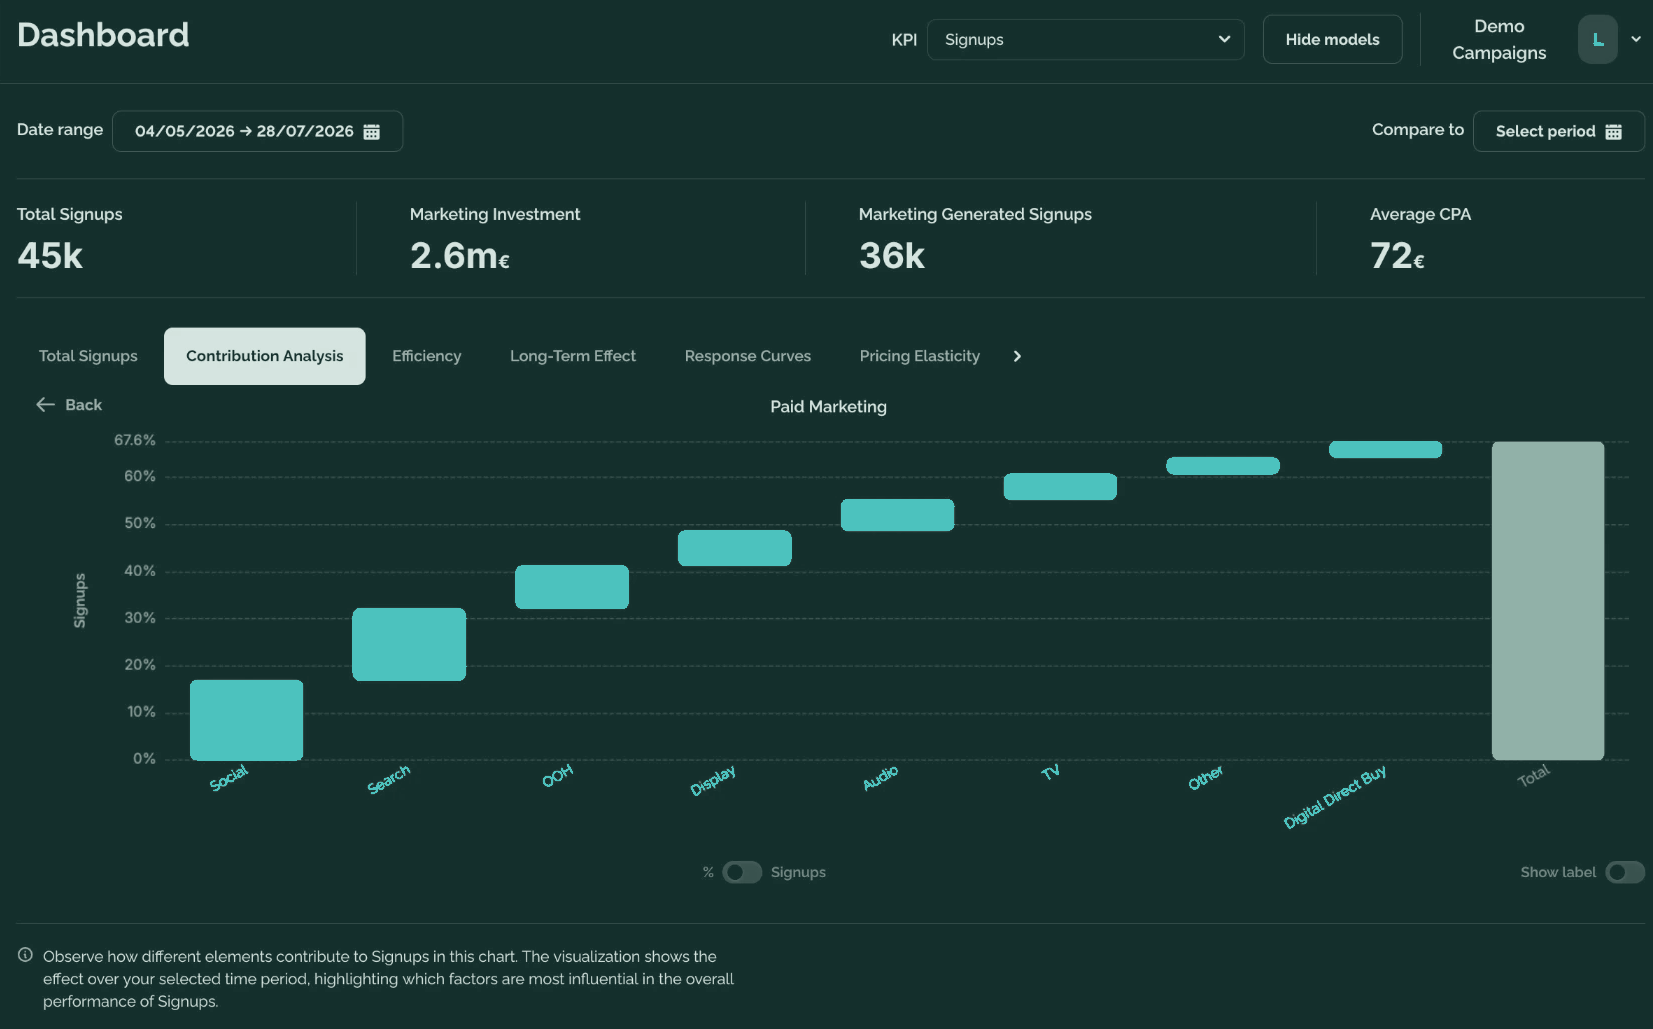Image resolution: width=1653 pixels, height=1029 pixels.
Task: Click the Hide models button
Action: point(1332,40)
